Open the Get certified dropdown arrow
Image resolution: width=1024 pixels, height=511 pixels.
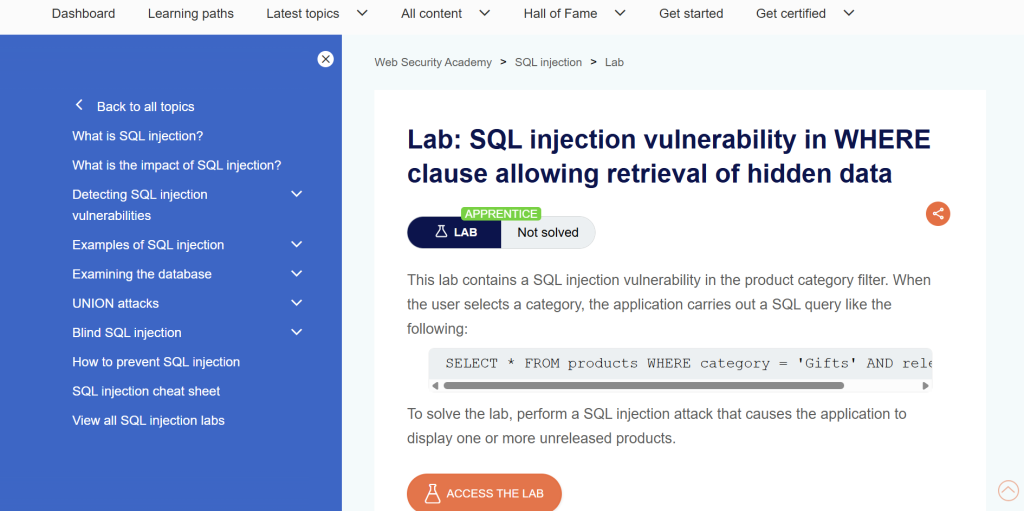(x=849, y=12)
